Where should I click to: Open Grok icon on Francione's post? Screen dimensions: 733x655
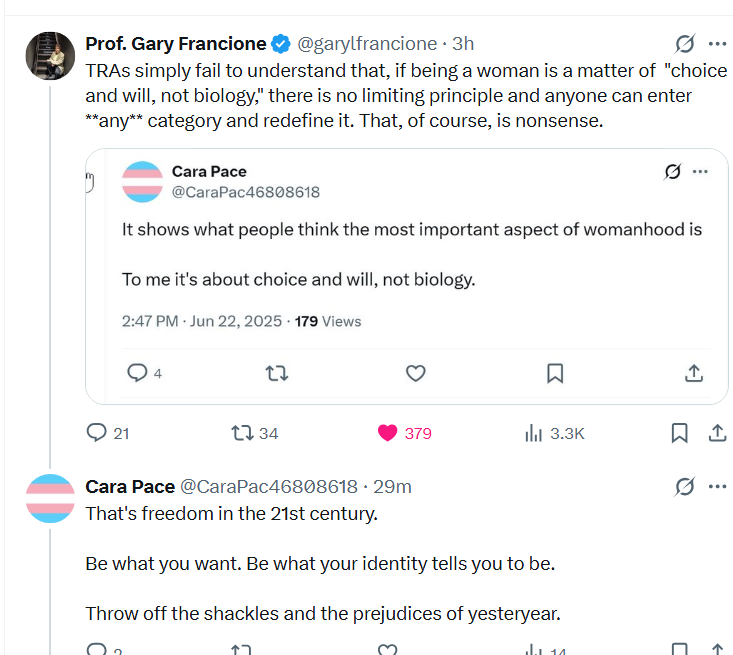(x=685, y=44)
